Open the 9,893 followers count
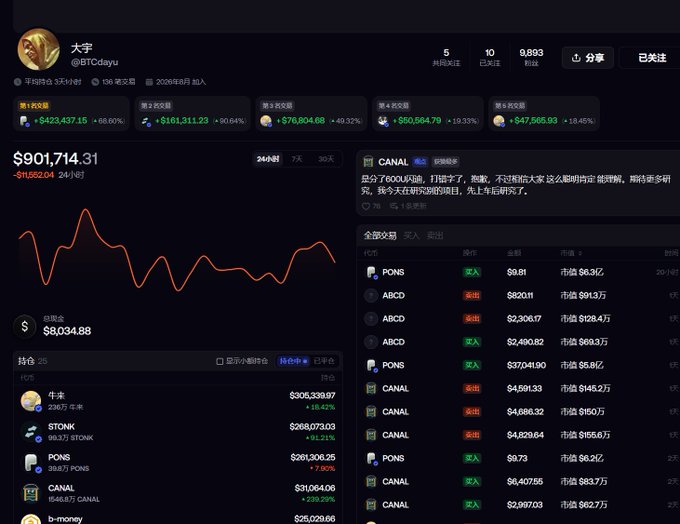The width and height of the screenshot is (680, 524). (531, 57)
